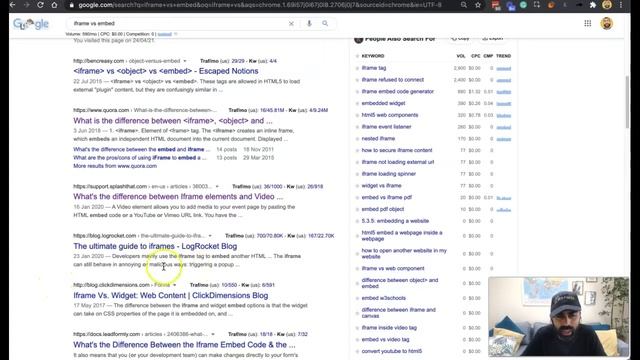The width and height of the screenshot is (640, 360).
Task: Open keyword 'iframe loading spinner'
Action: [x=389, y=174]
